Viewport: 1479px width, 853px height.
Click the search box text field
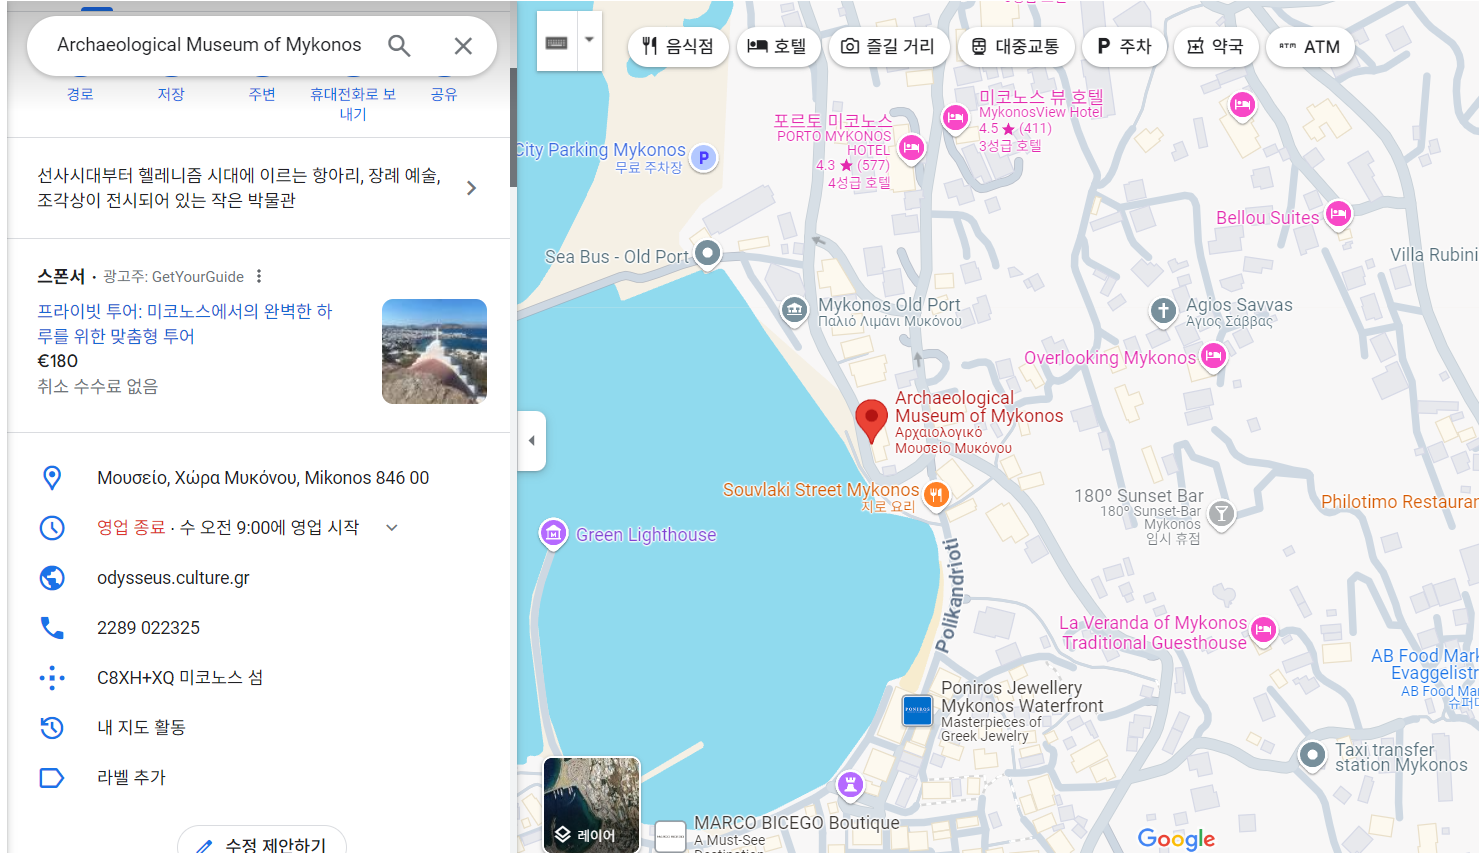[x=209, y=45]
